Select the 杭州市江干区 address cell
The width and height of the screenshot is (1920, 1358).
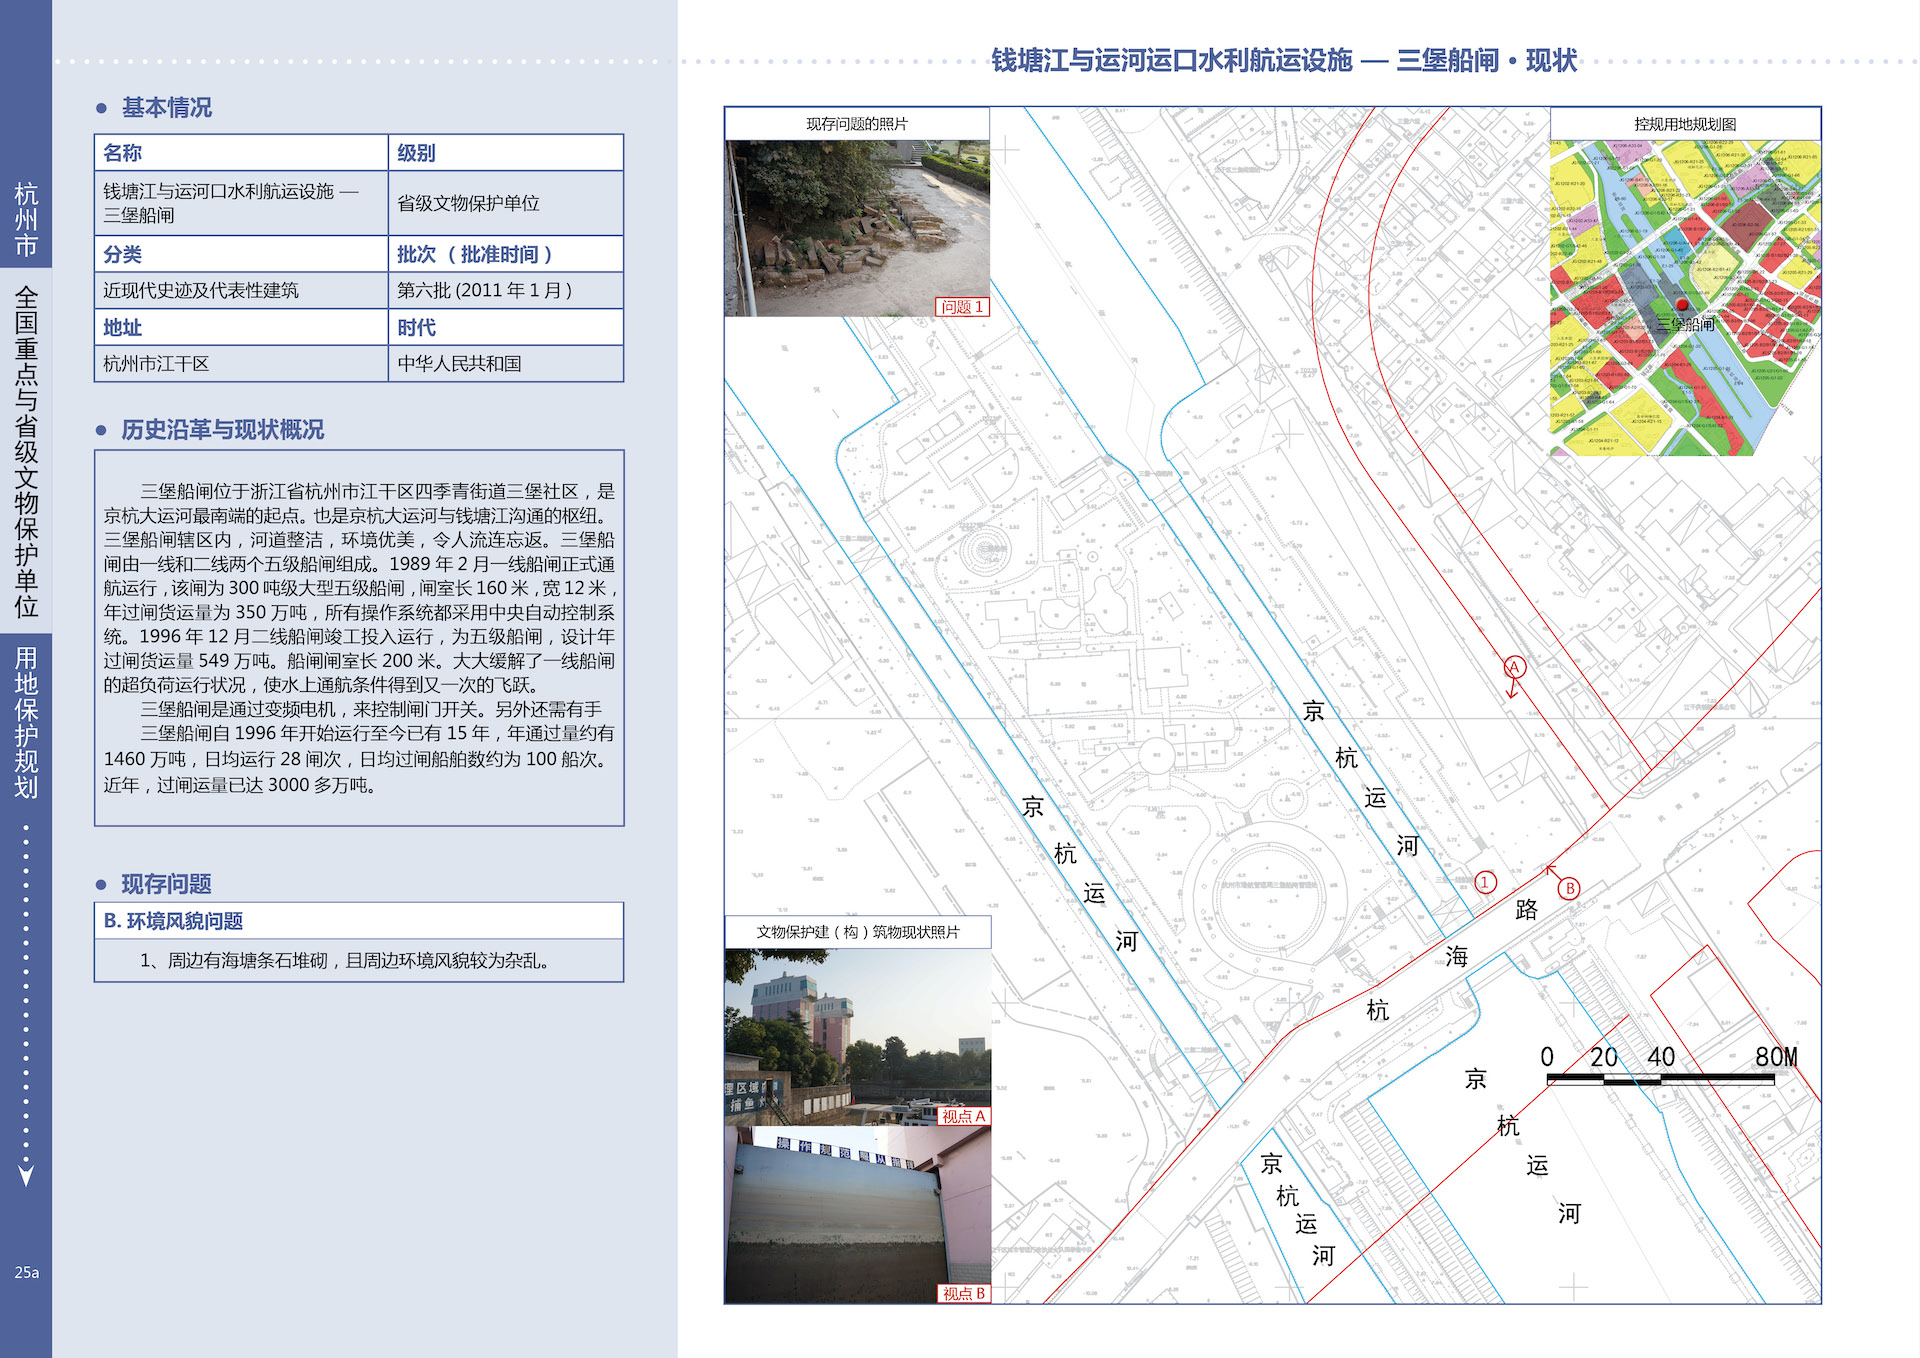(x=241, y=364)
